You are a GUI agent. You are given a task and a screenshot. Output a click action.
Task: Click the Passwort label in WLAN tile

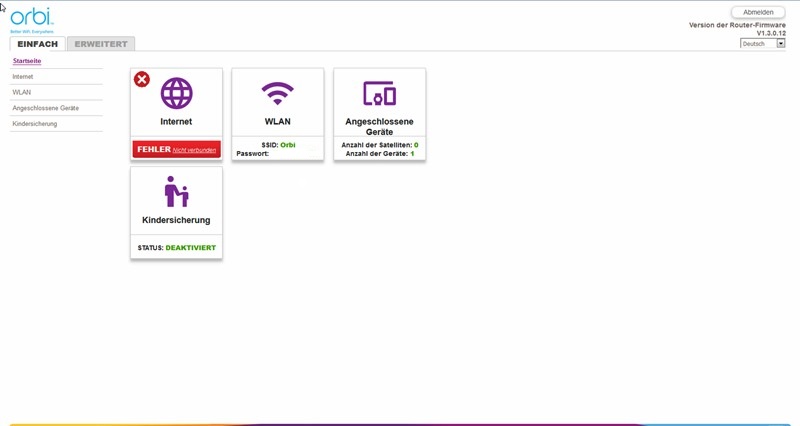coord(253,154)
